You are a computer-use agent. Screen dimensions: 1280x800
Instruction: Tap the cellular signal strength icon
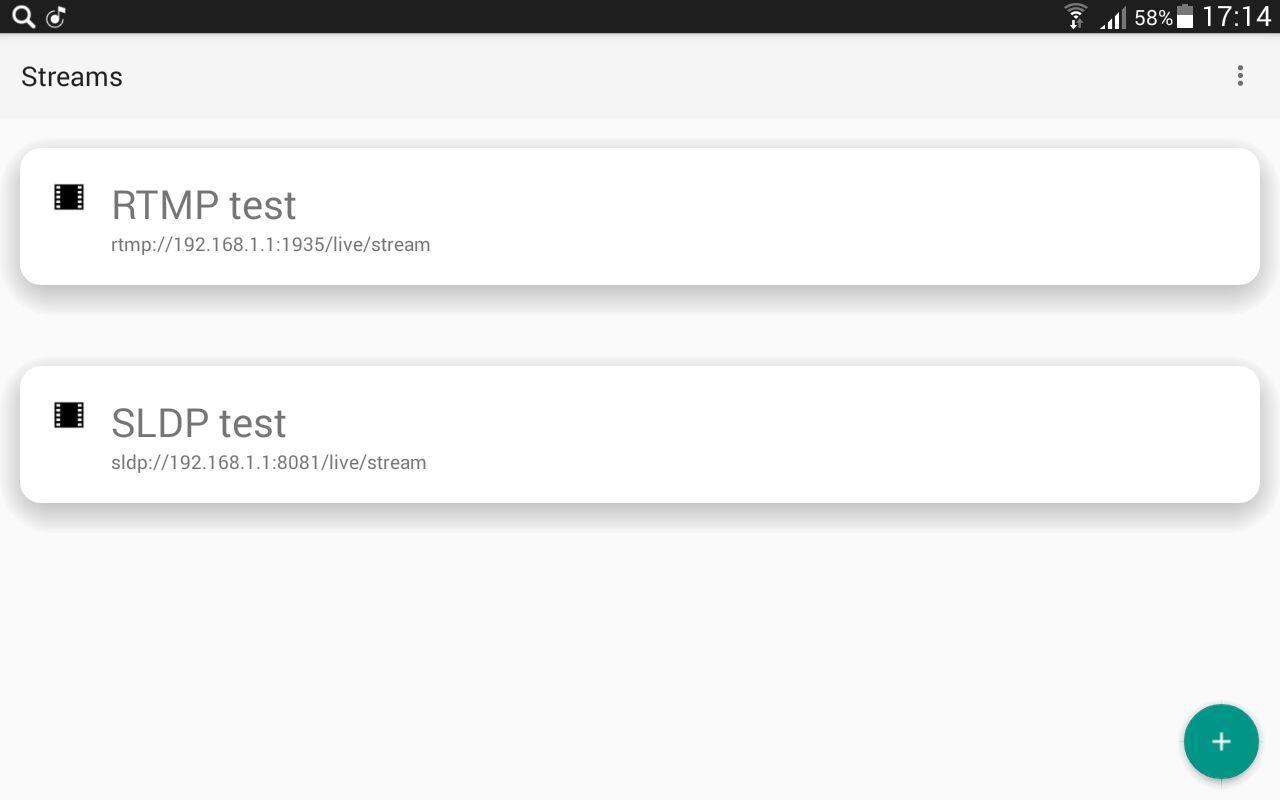coord(1113,17)
